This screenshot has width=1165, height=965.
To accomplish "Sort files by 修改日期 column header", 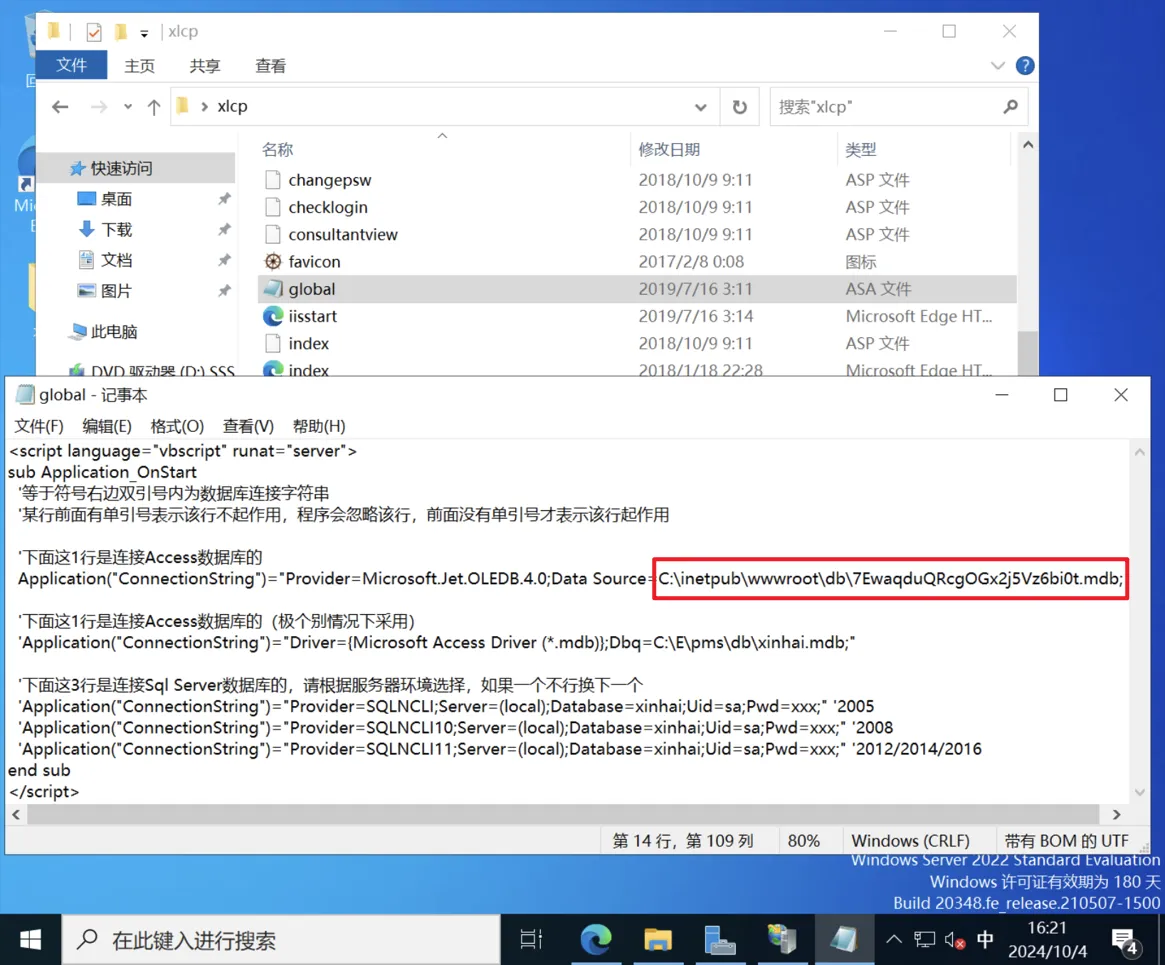I will [669, 149].
